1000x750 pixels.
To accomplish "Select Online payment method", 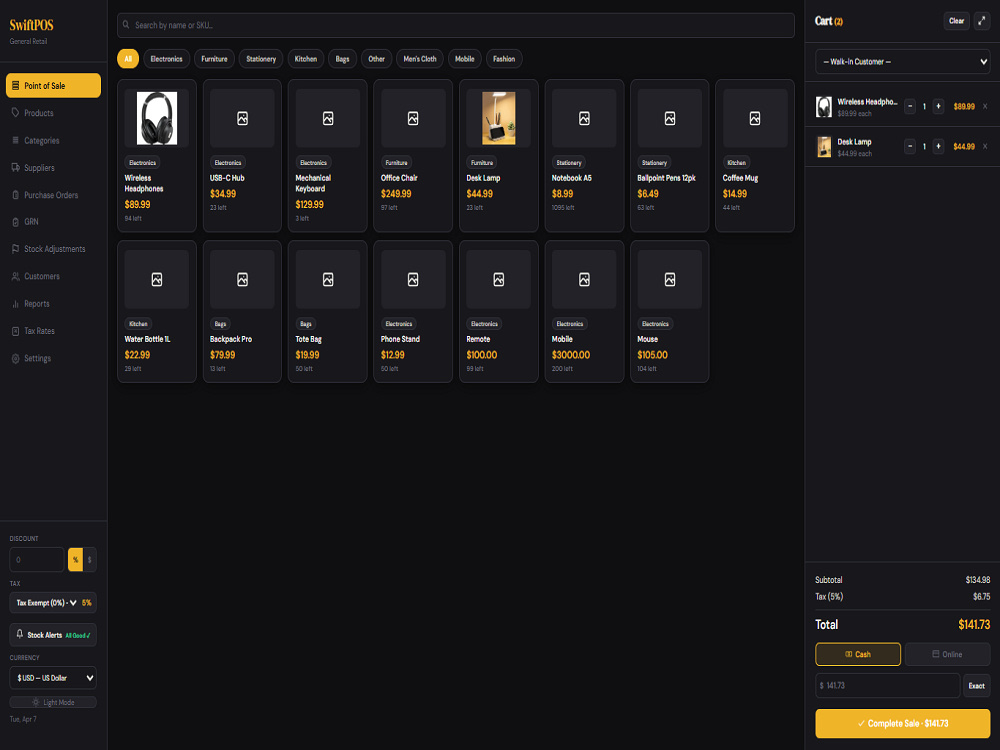I will [948, 654].
